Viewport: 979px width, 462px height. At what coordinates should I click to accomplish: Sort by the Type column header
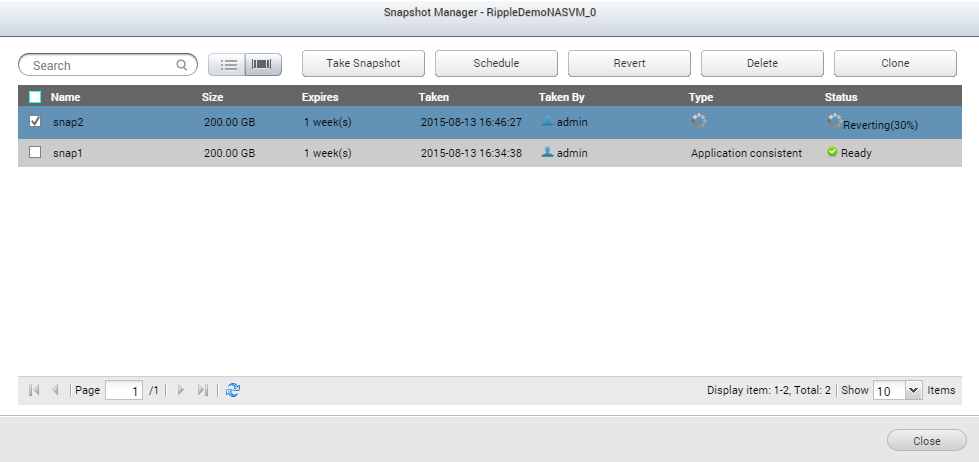(x=701, y=97)
